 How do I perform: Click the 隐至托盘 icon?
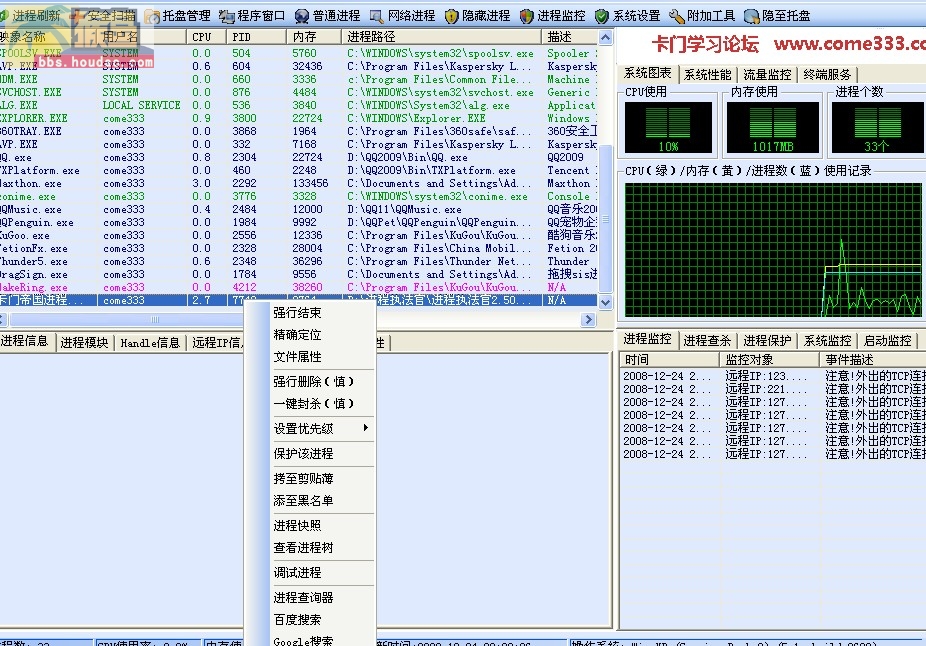pyautogui.click(x=752, y=16)
